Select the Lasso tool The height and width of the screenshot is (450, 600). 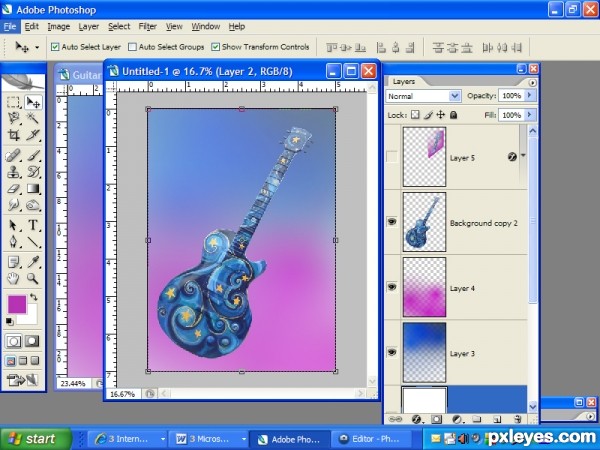click(x=13, y=118)
